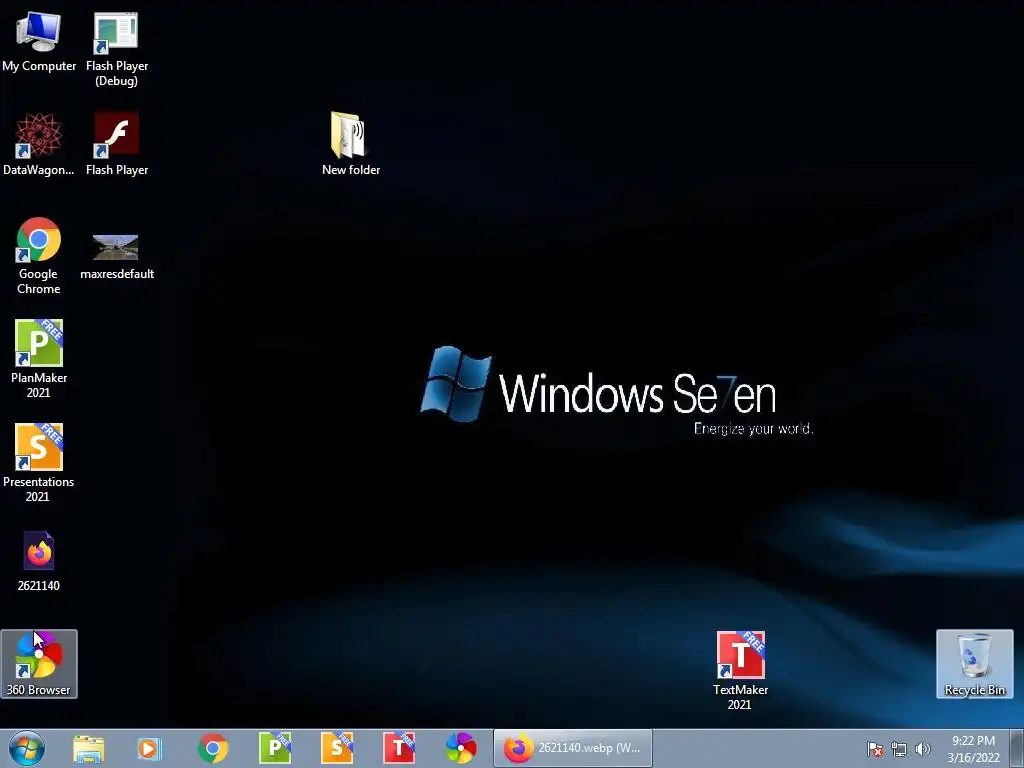
Task: Select the maxresdefault image file
Action: pyautogui.click(x=116, y=255)
